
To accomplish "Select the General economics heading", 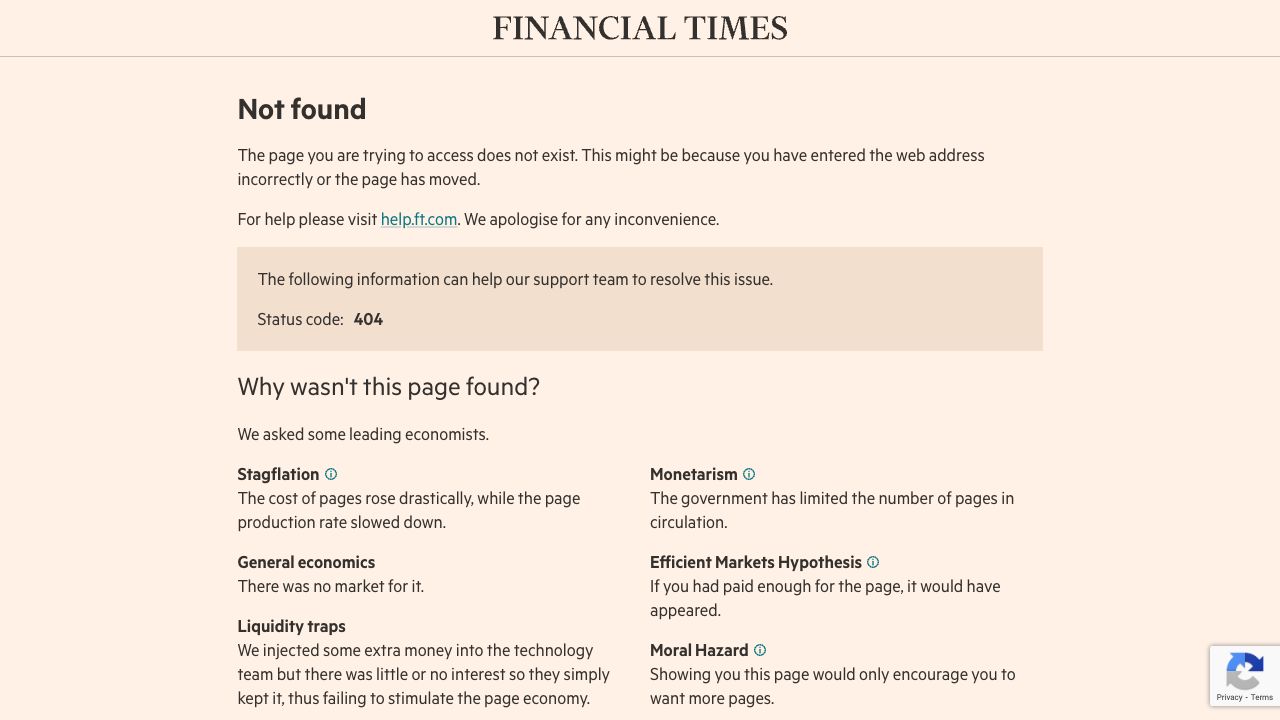I will click(x=306, y=562).
